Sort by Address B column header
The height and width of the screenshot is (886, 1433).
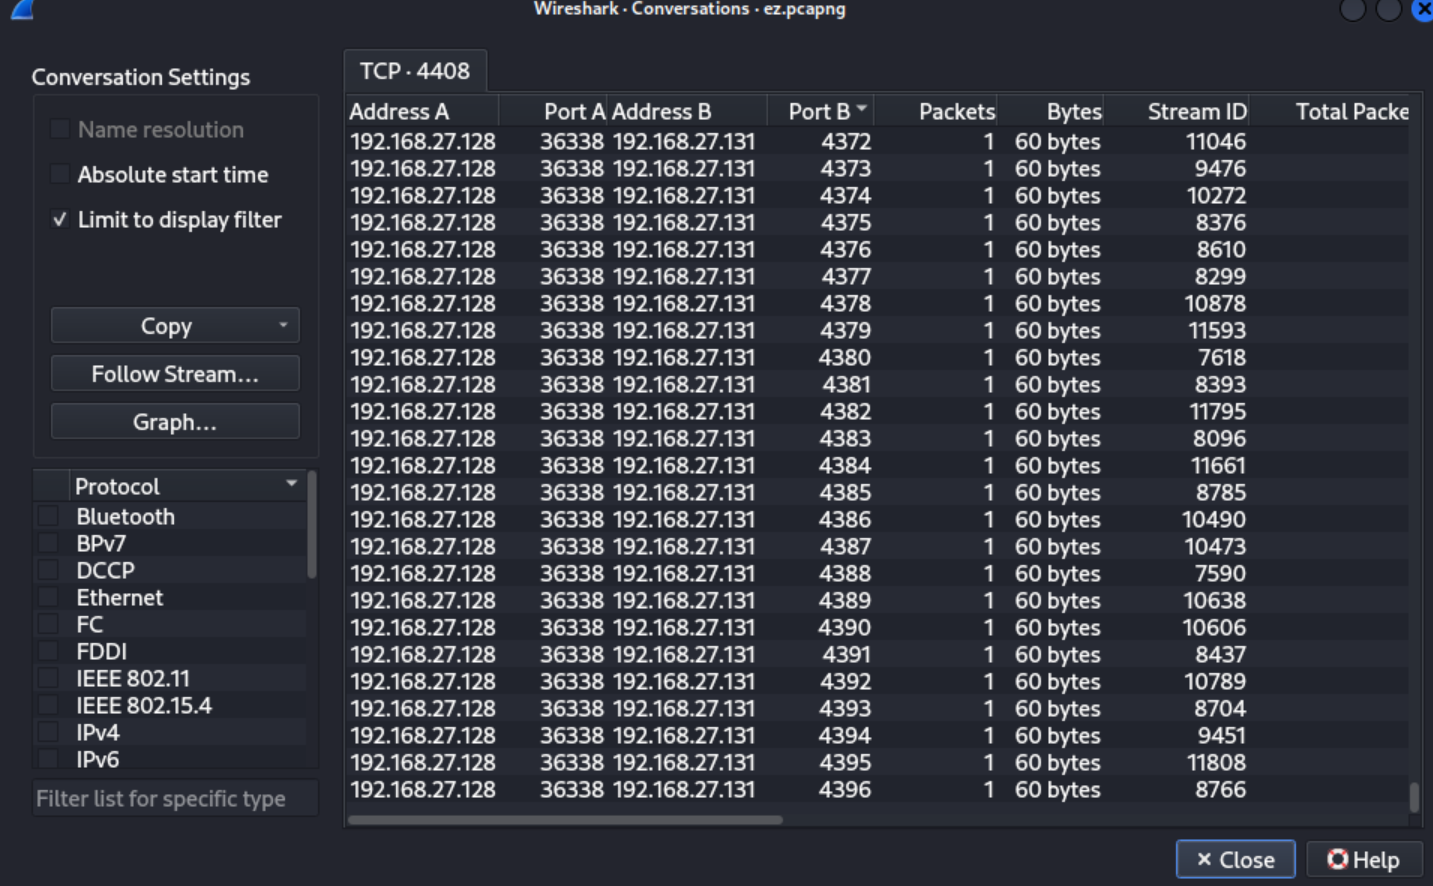[687, 111]
